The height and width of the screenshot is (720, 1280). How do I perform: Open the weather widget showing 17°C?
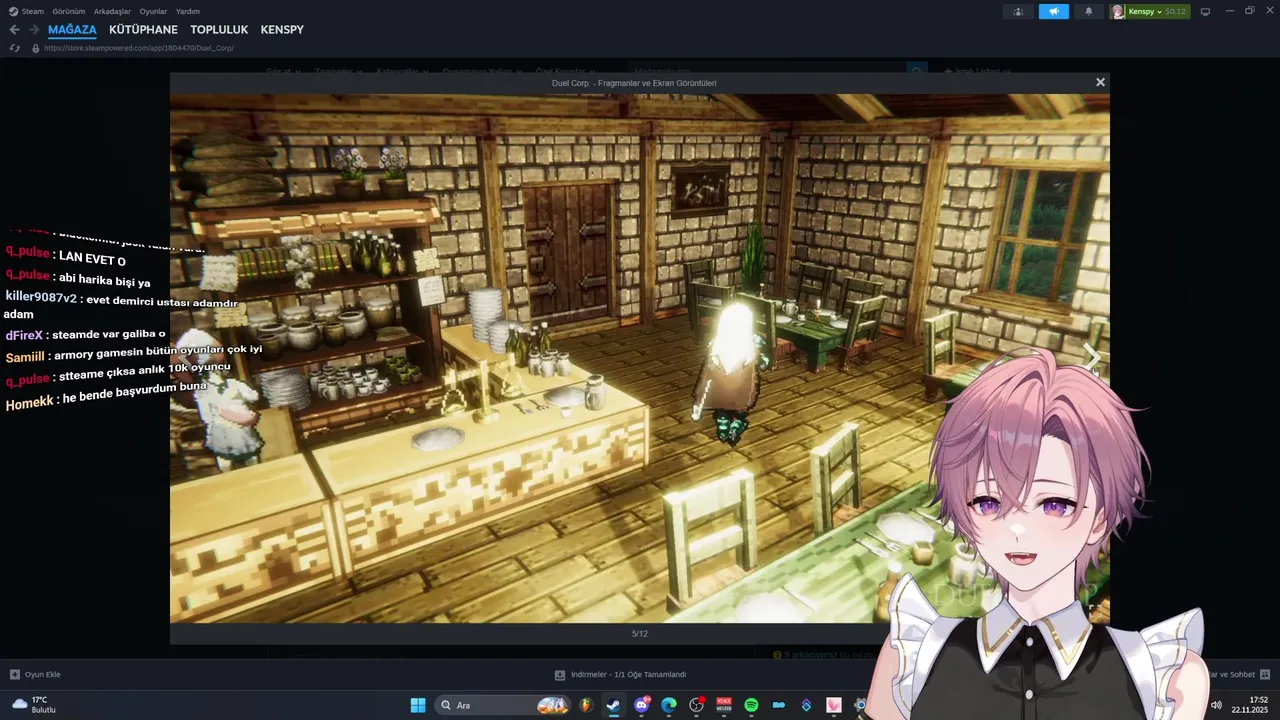[x=34, y=705]
